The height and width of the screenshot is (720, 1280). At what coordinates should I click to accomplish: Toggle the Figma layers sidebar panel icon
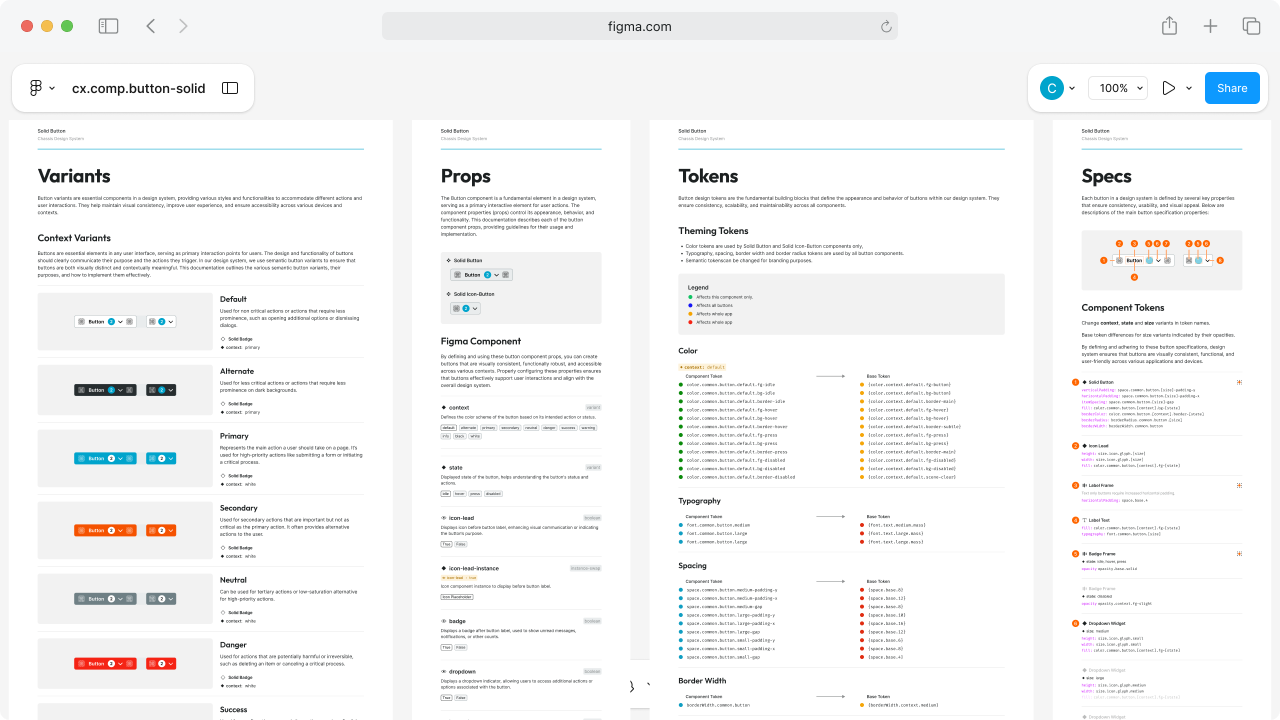click(x=230, y=88)
